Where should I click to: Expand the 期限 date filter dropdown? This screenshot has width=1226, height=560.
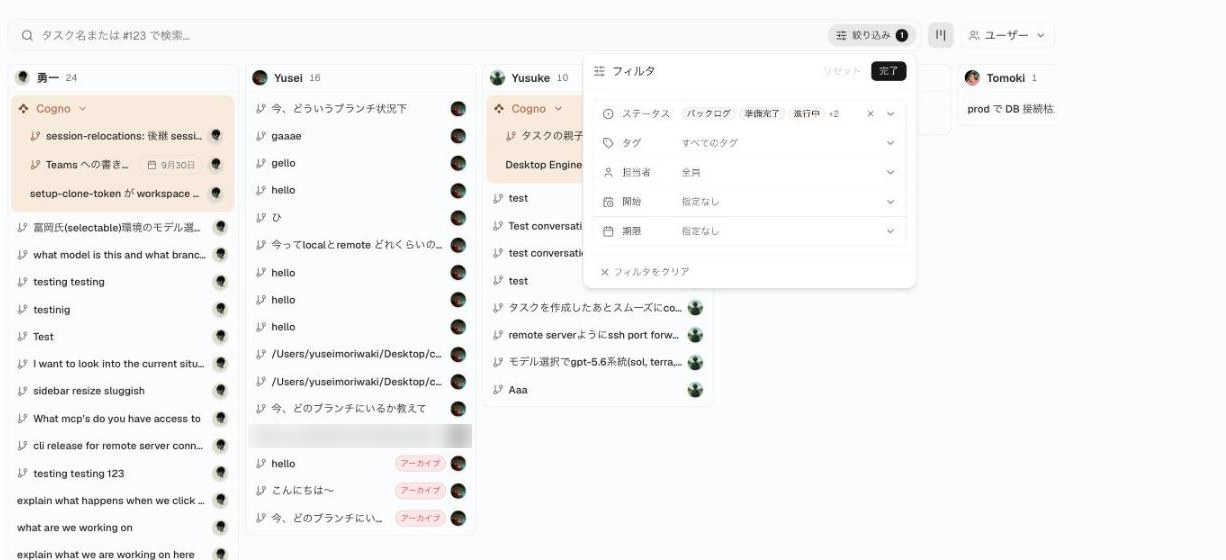(890, 231)
